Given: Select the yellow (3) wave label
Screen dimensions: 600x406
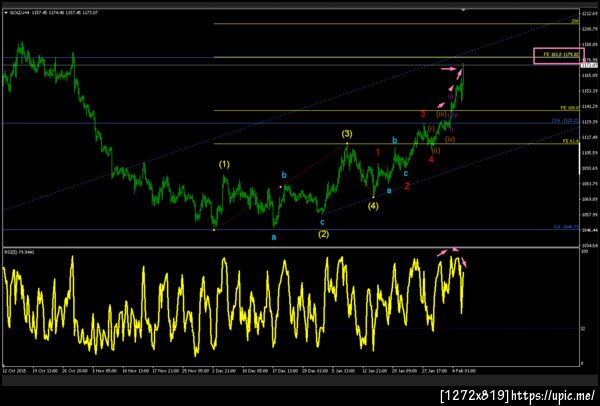Looking at the screenshot, I should [x=347, y=134].
